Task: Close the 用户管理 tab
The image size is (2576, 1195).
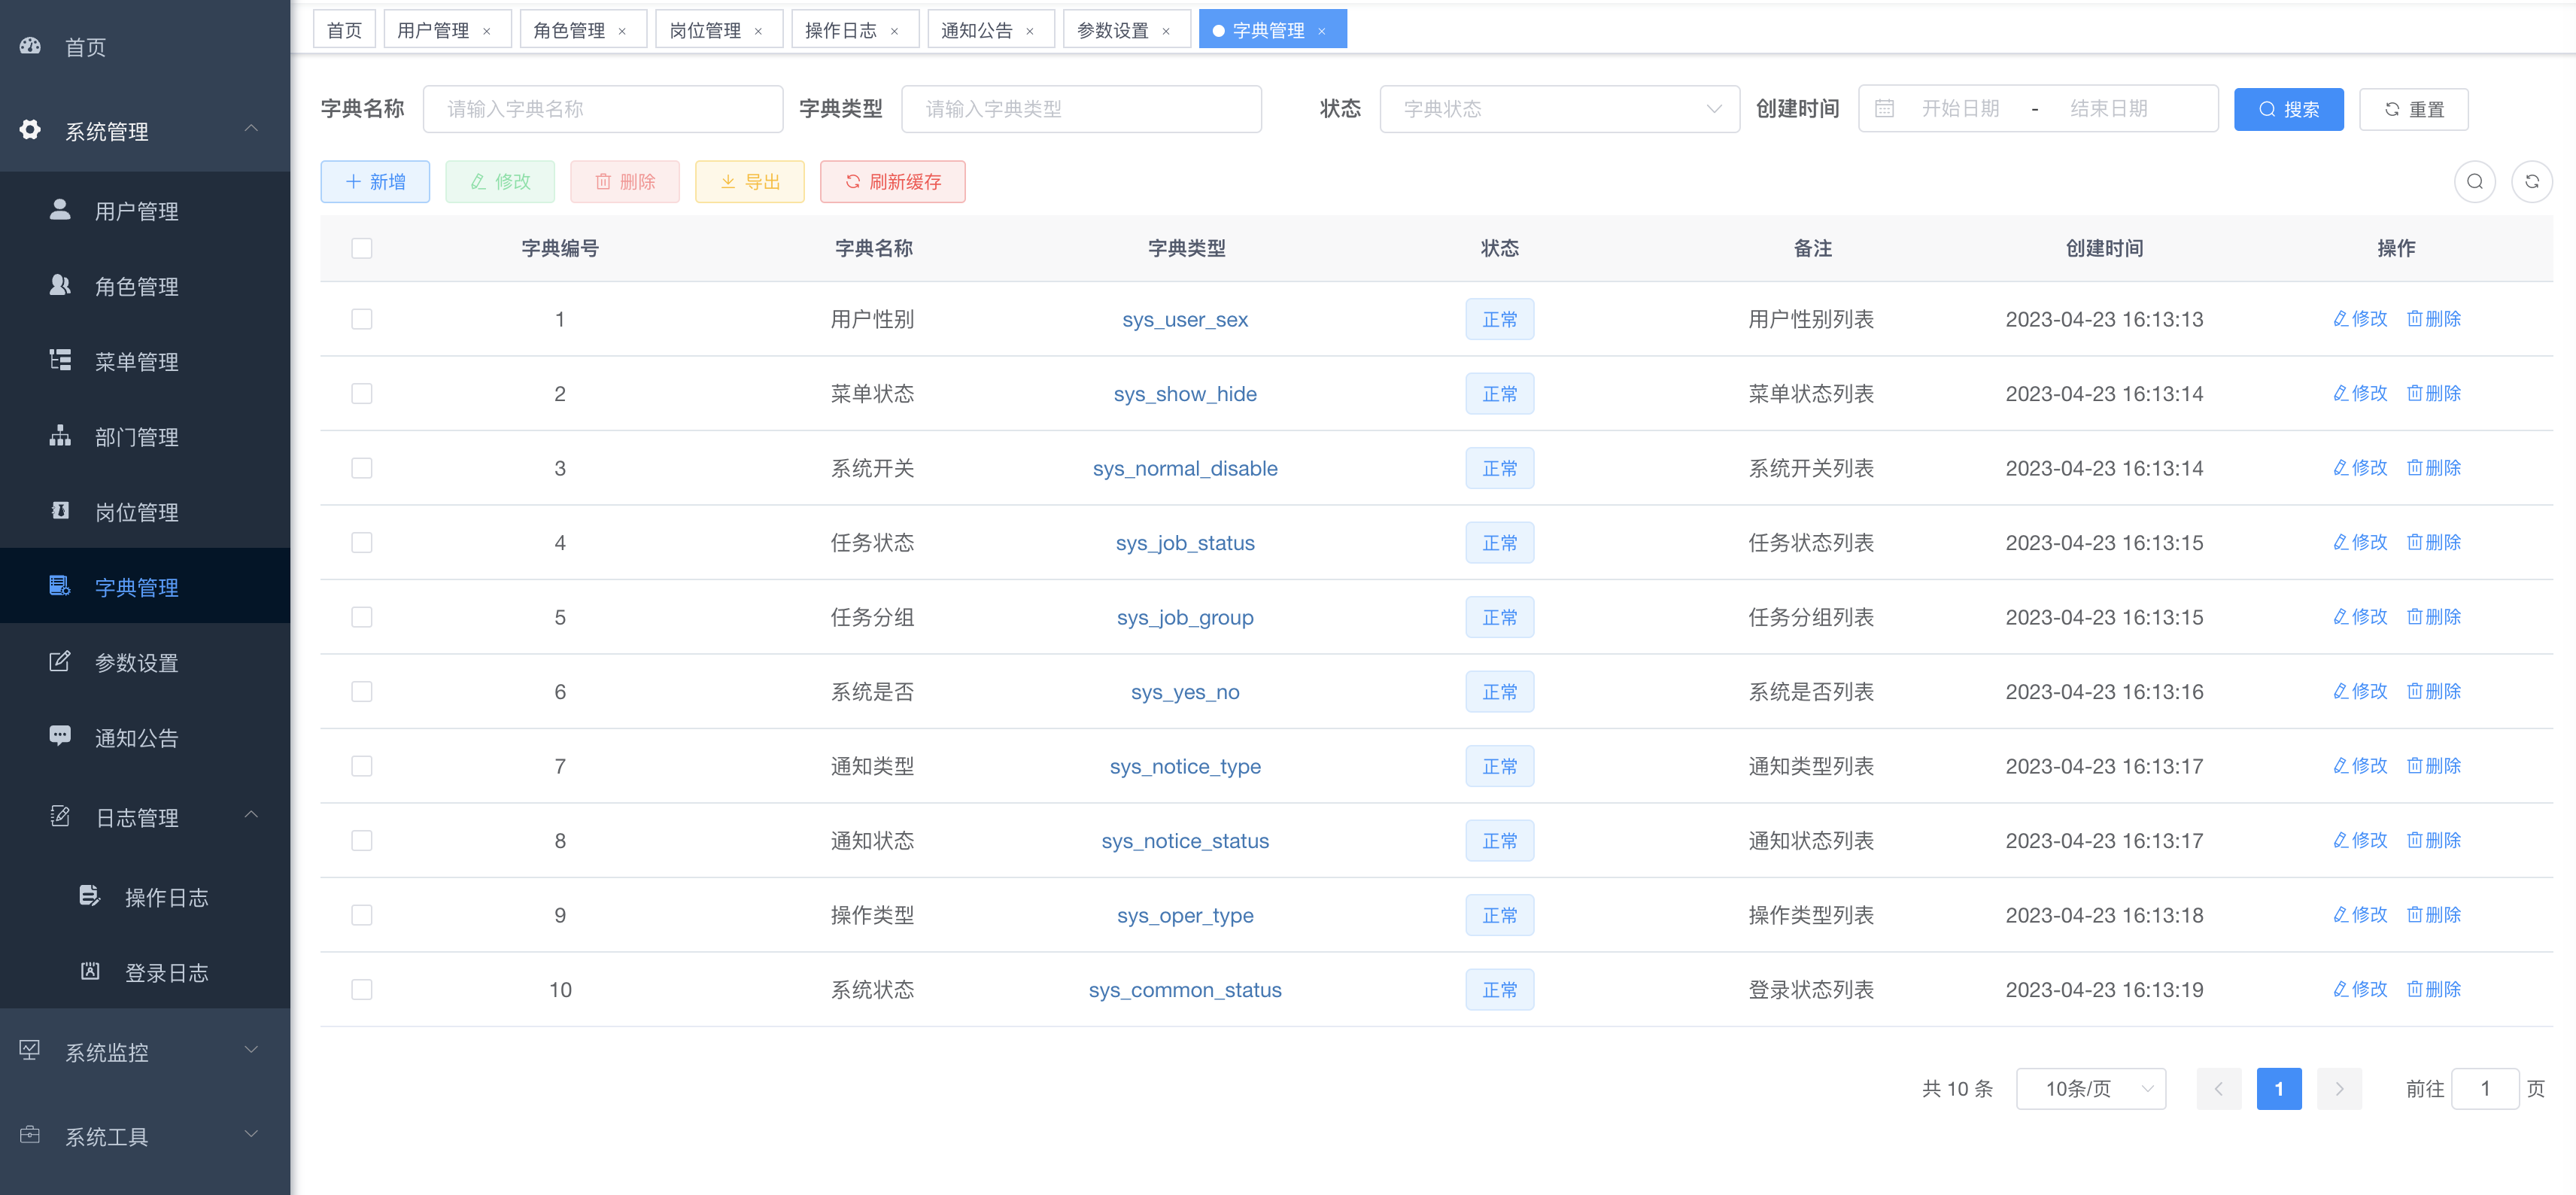Action: 487,31
